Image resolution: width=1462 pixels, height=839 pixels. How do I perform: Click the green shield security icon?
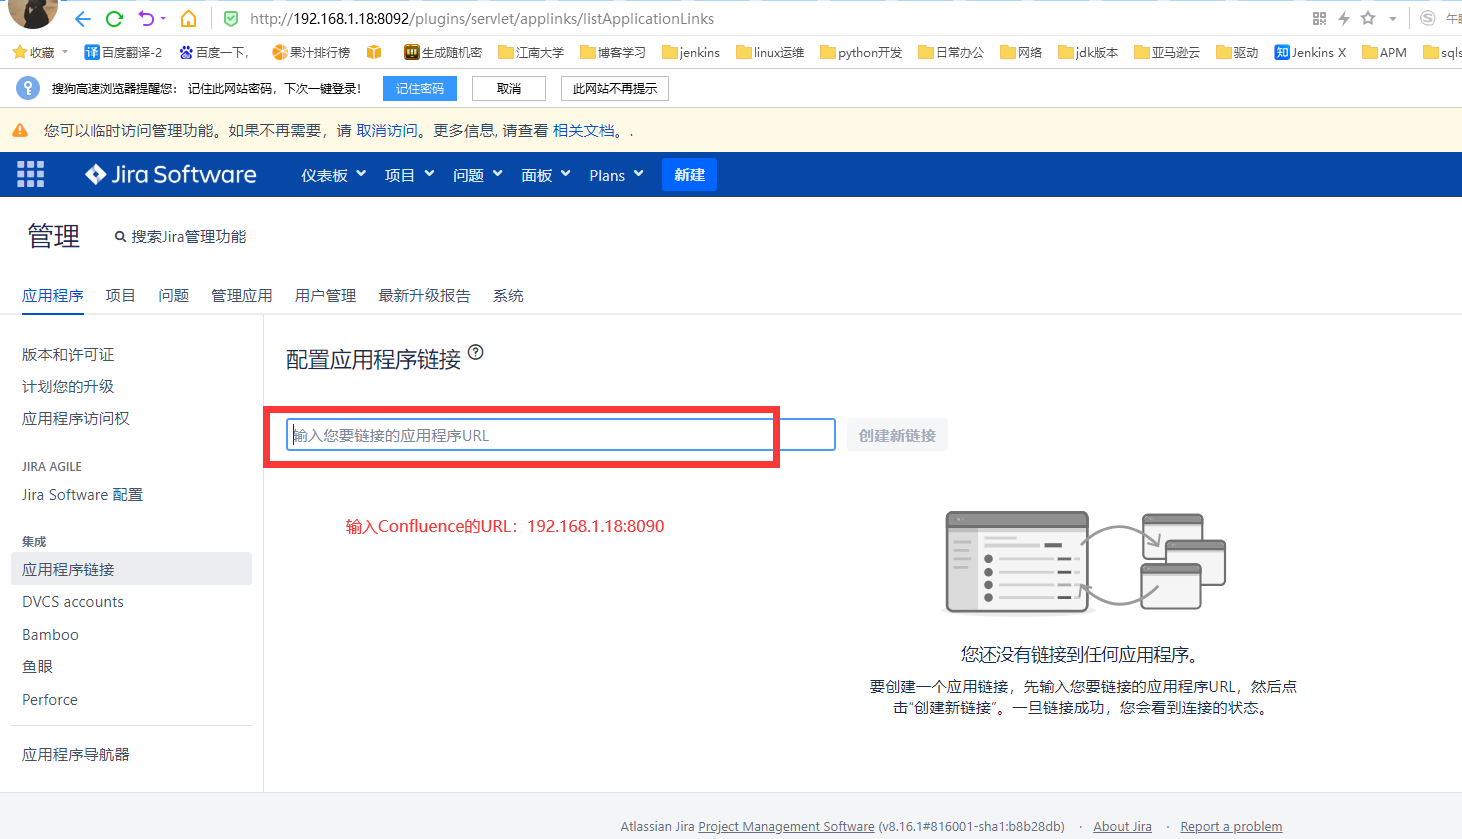[231, 18]
